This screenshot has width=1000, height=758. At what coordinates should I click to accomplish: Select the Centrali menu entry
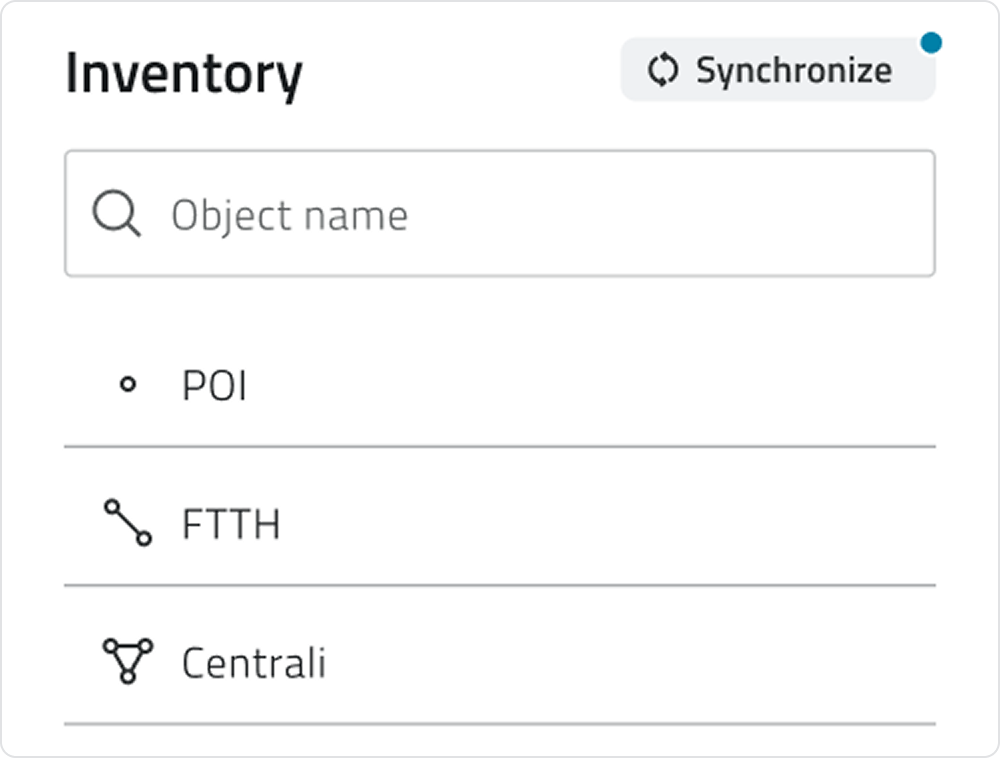[x=252, y=660]
